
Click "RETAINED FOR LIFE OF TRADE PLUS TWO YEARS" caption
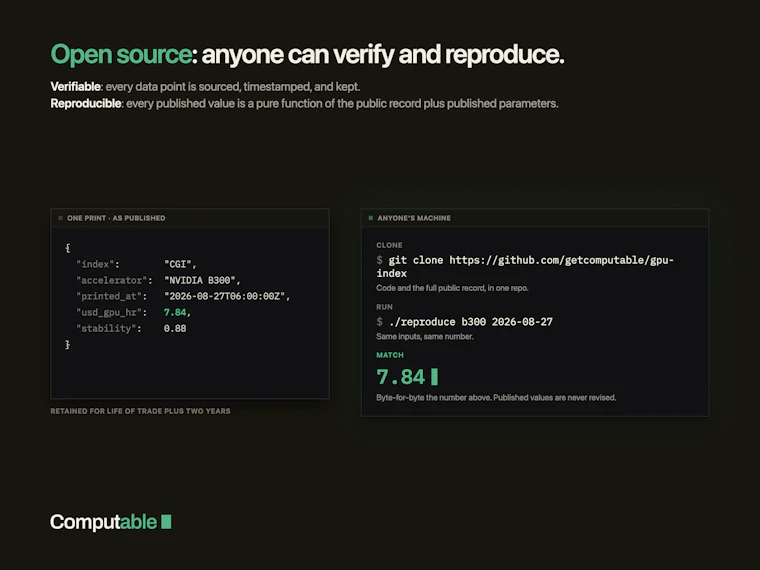click(141, 411)
